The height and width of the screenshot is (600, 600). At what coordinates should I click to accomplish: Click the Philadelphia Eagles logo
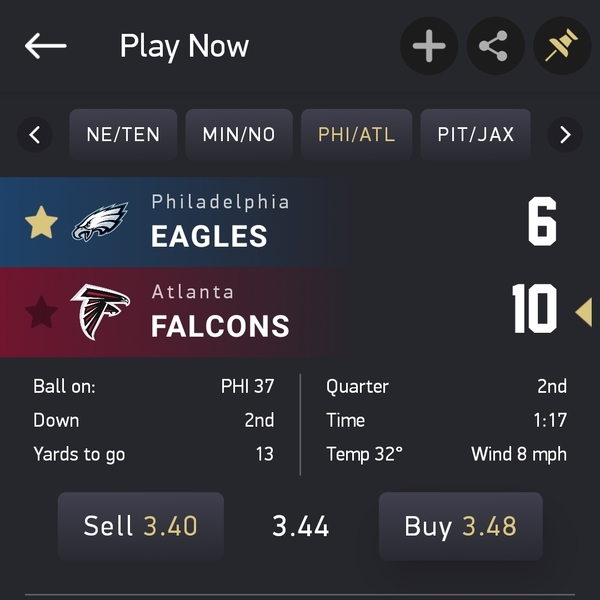[100, 223]
